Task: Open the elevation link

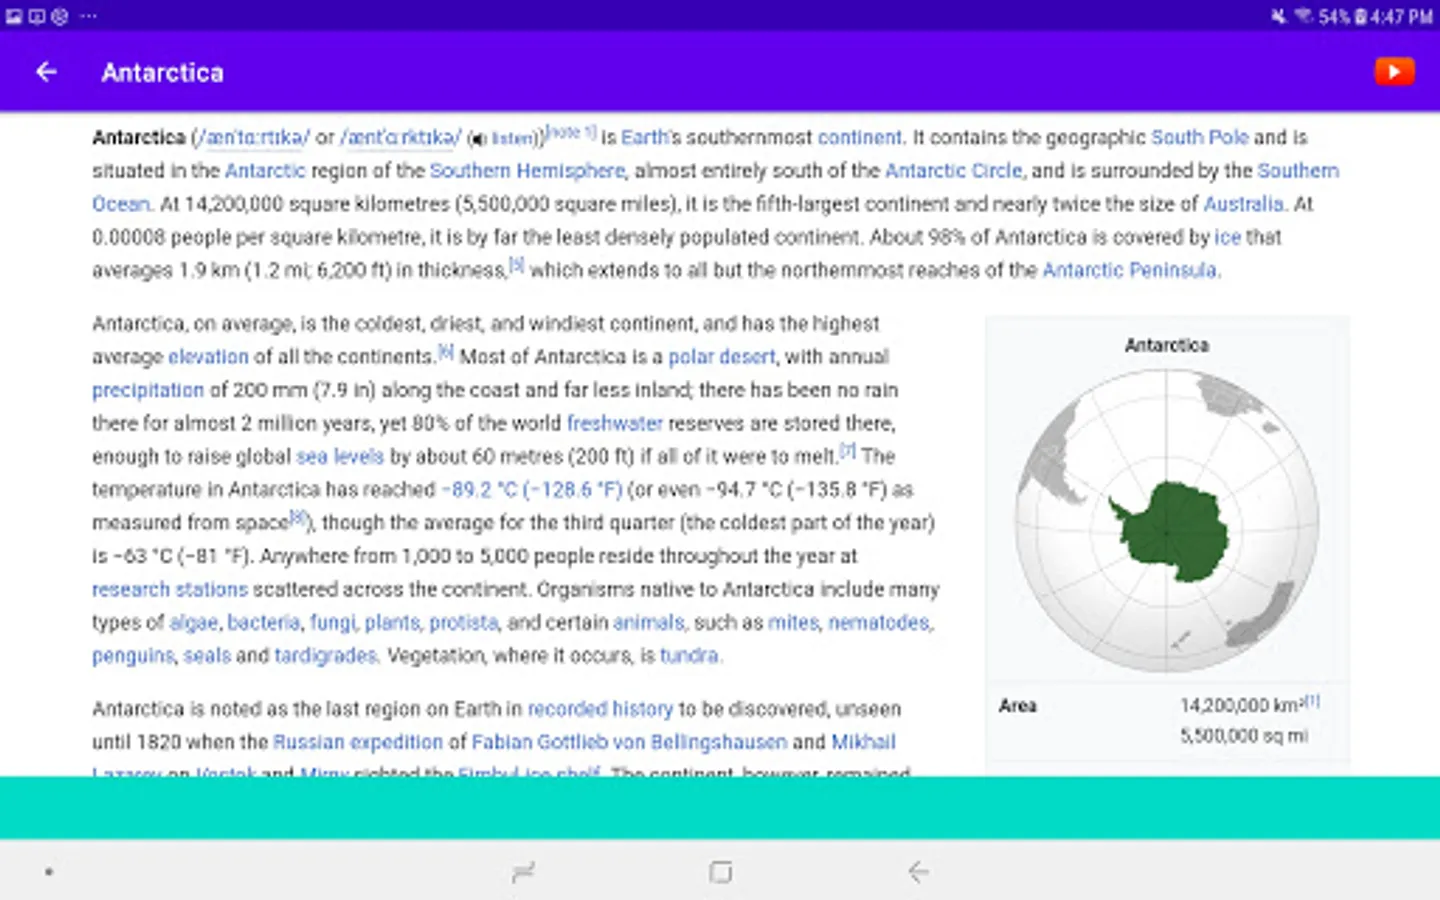Action: click(208, 357)
